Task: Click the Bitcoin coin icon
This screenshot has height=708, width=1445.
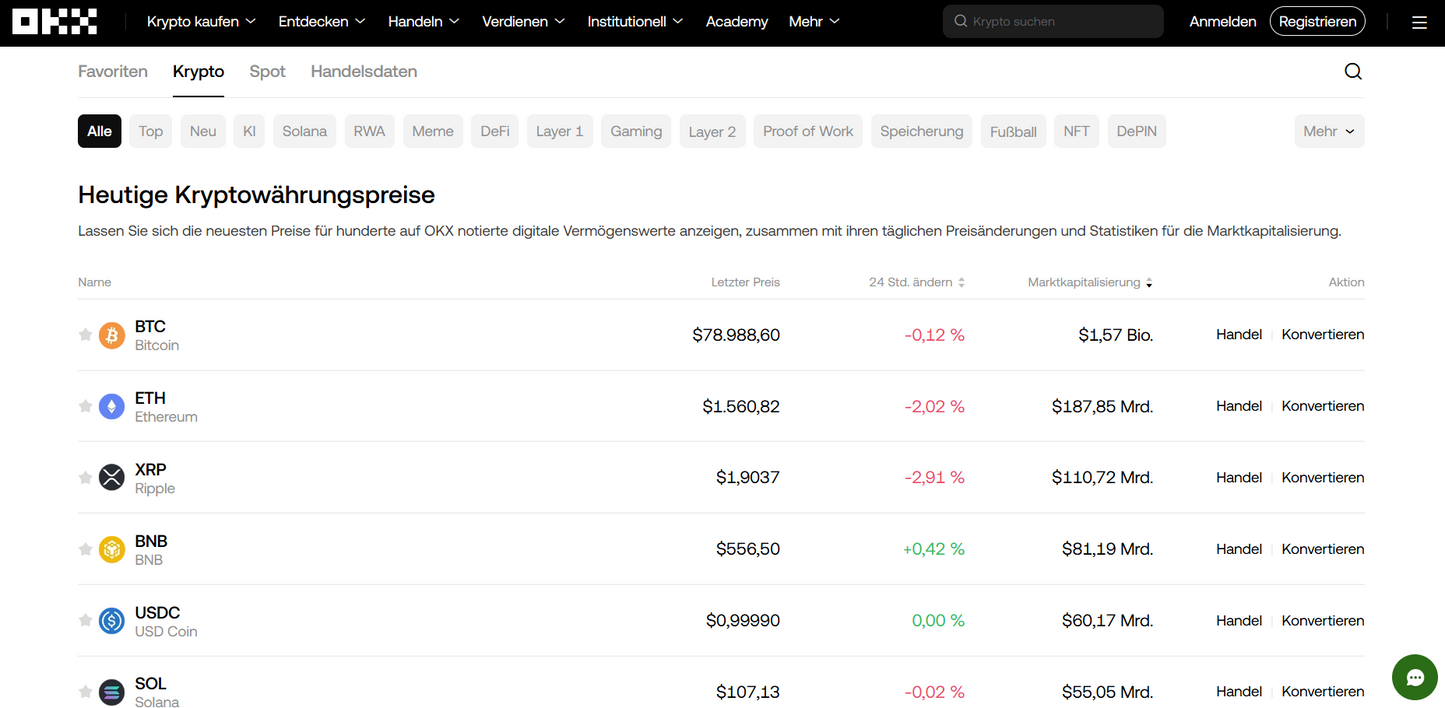Action: pos(111,335)
